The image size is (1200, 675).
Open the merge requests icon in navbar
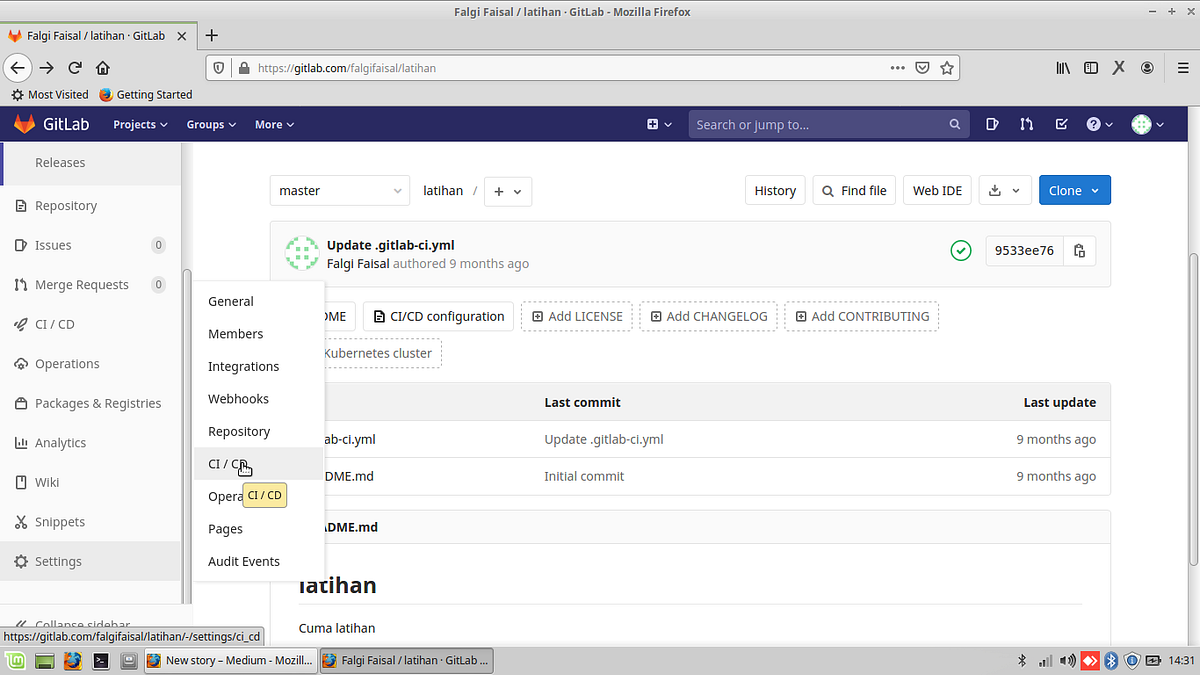click(x=1026, y=123)
